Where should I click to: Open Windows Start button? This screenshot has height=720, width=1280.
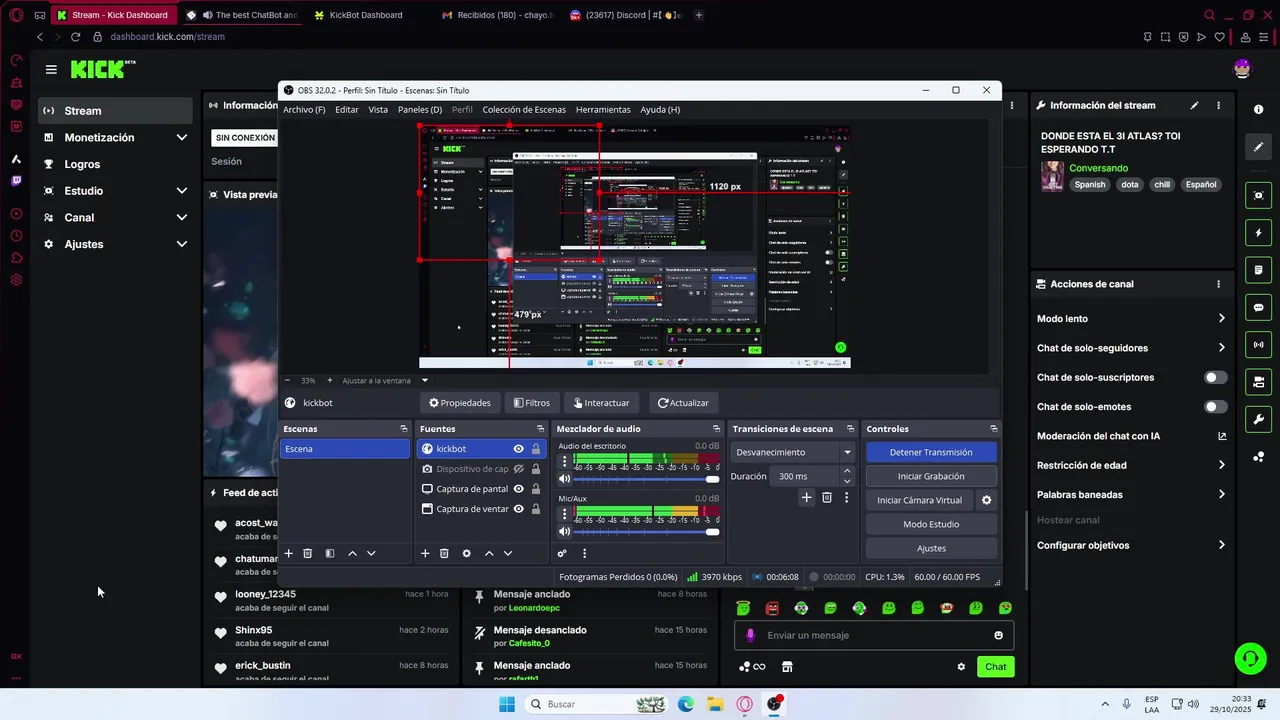pos(507,704)
